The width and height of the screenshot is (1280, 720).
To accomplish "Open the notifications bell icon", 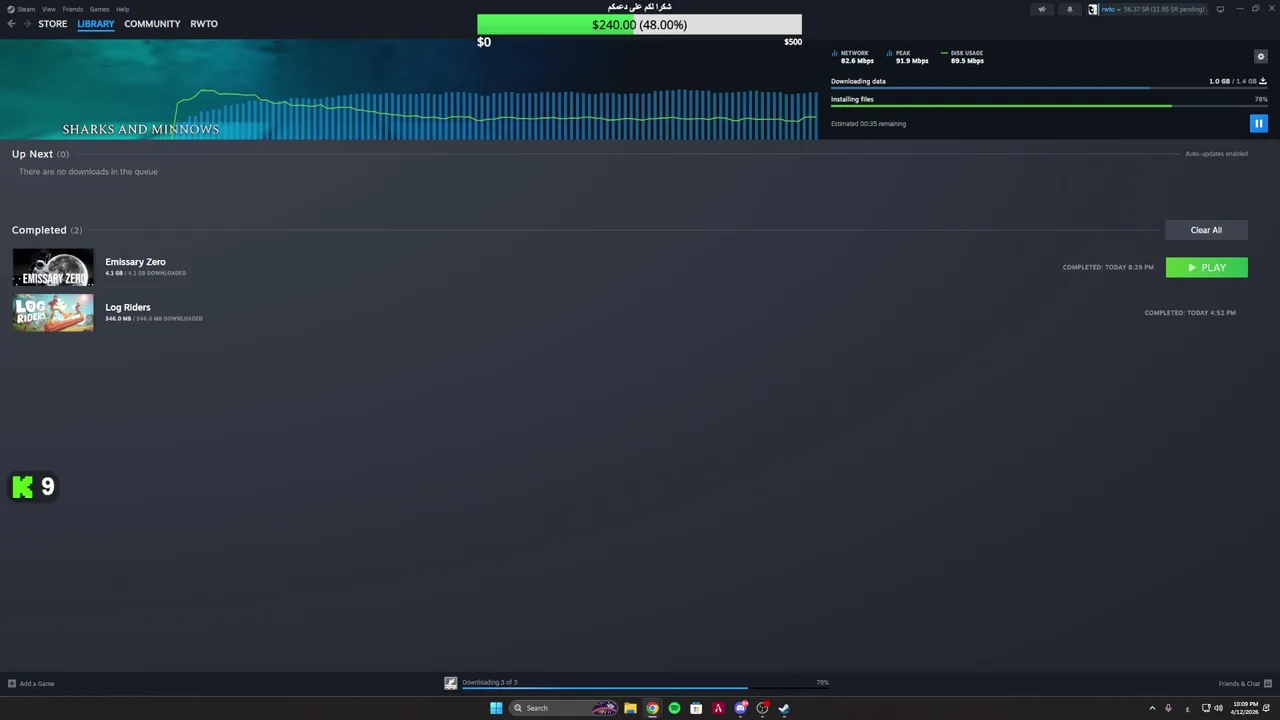I will pyautogui.click(x=1069, y=9).
